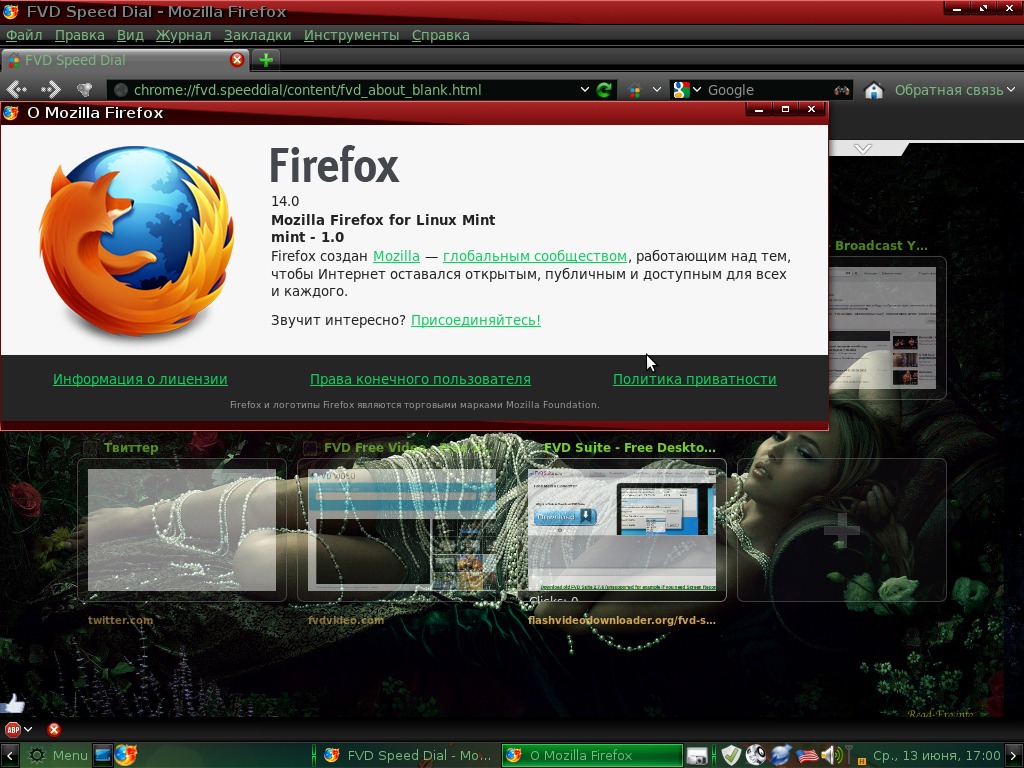Screen dimensions: 1024x768
Task: Open the panel Menu button
Action: coord(57,756)
